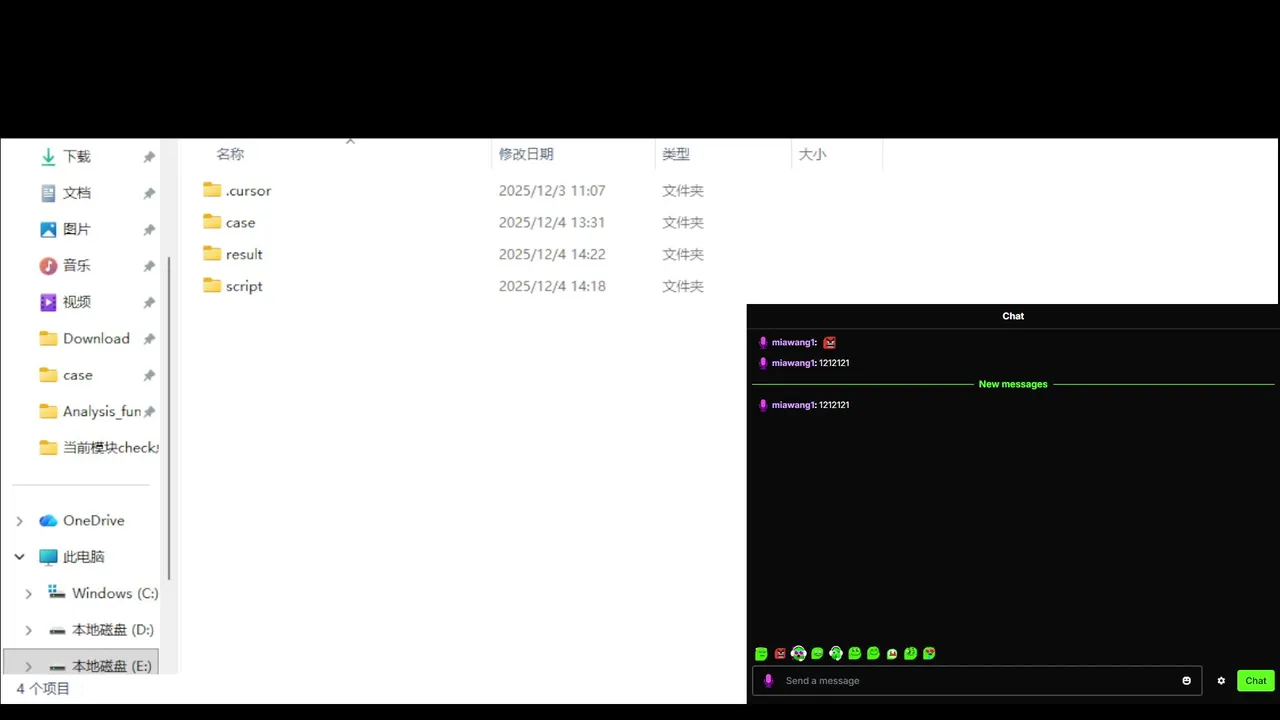Open the 图片 pictures location
Viewport: 1280px width, 720px height.
pos(76,229)
